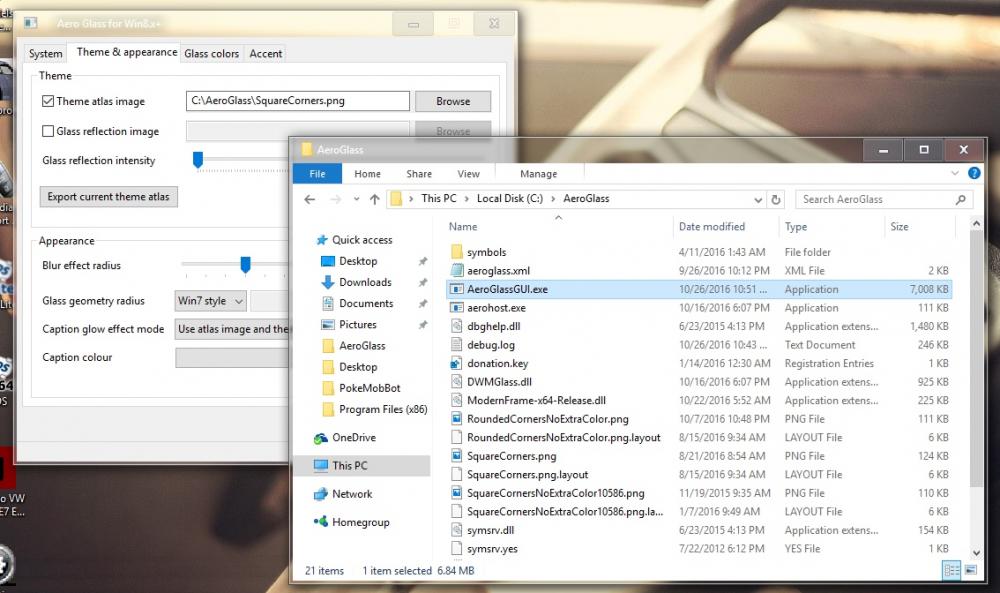Image resolution: width=1000 pixels, height=593 pixels.
Task: Switch to the Glass colors tab
Action: [x=211, y=54]
